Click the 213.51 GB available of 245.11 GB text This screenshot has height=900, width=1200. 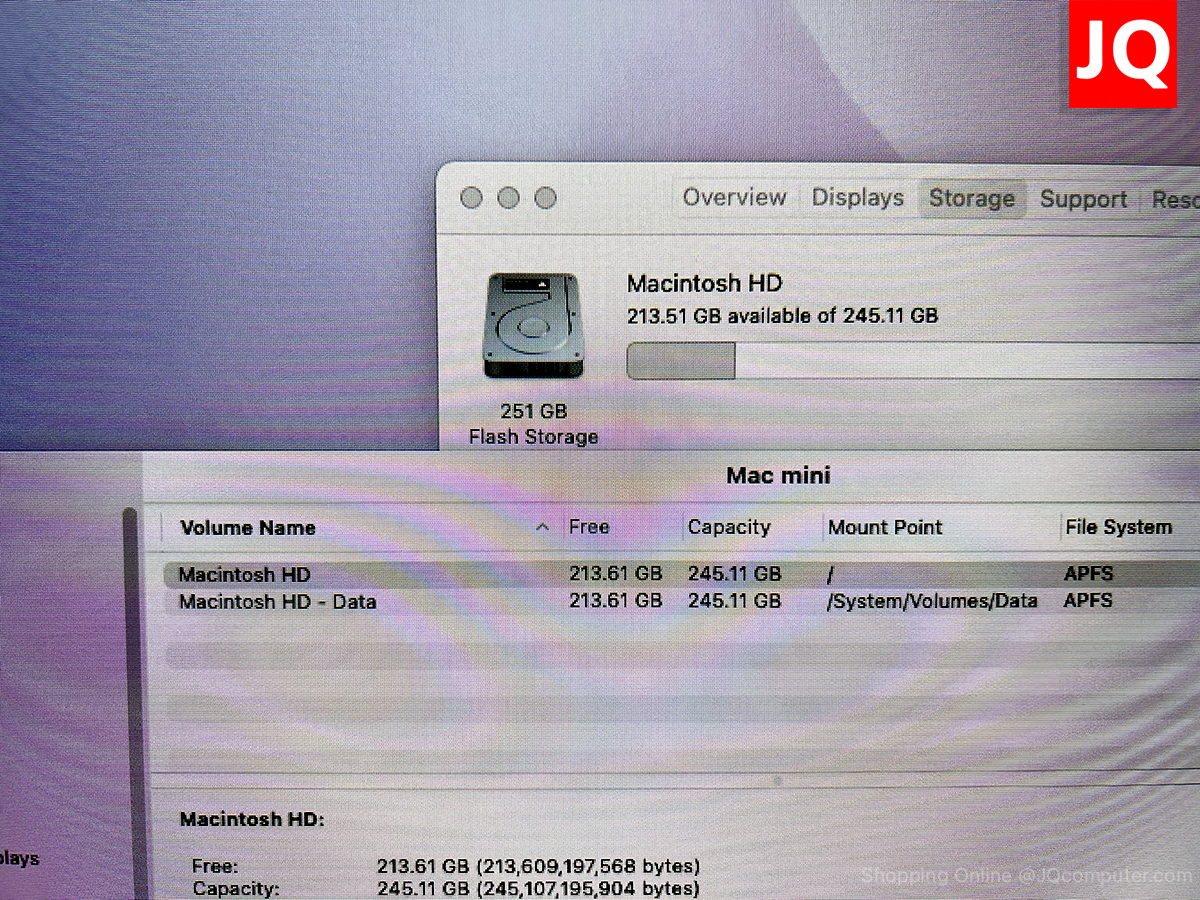pos(782,316)
